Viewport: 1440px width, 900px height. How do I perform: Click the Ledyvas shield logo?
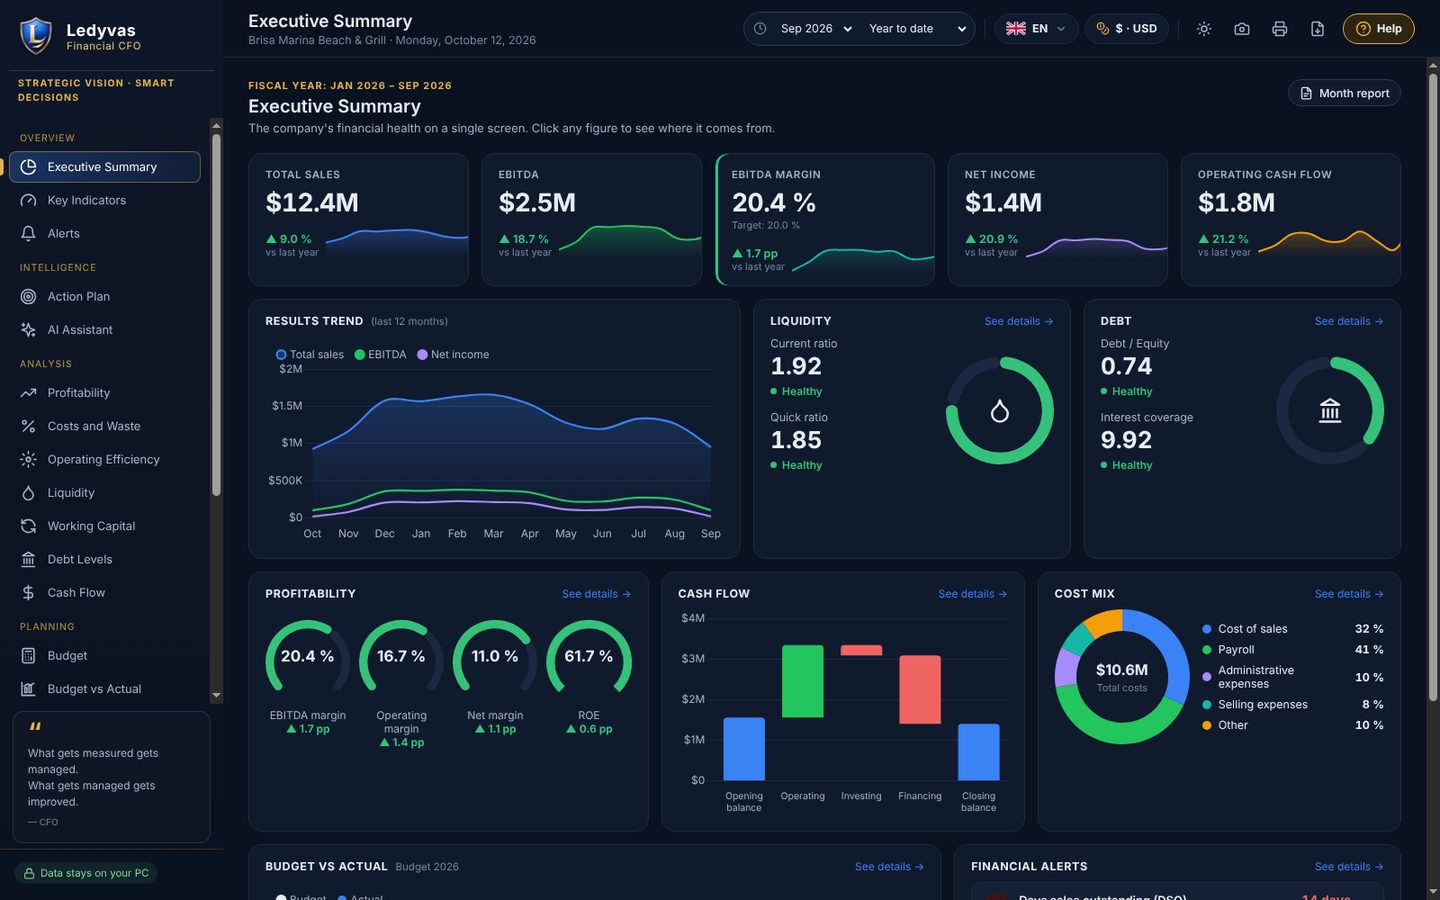coord(35,35)
